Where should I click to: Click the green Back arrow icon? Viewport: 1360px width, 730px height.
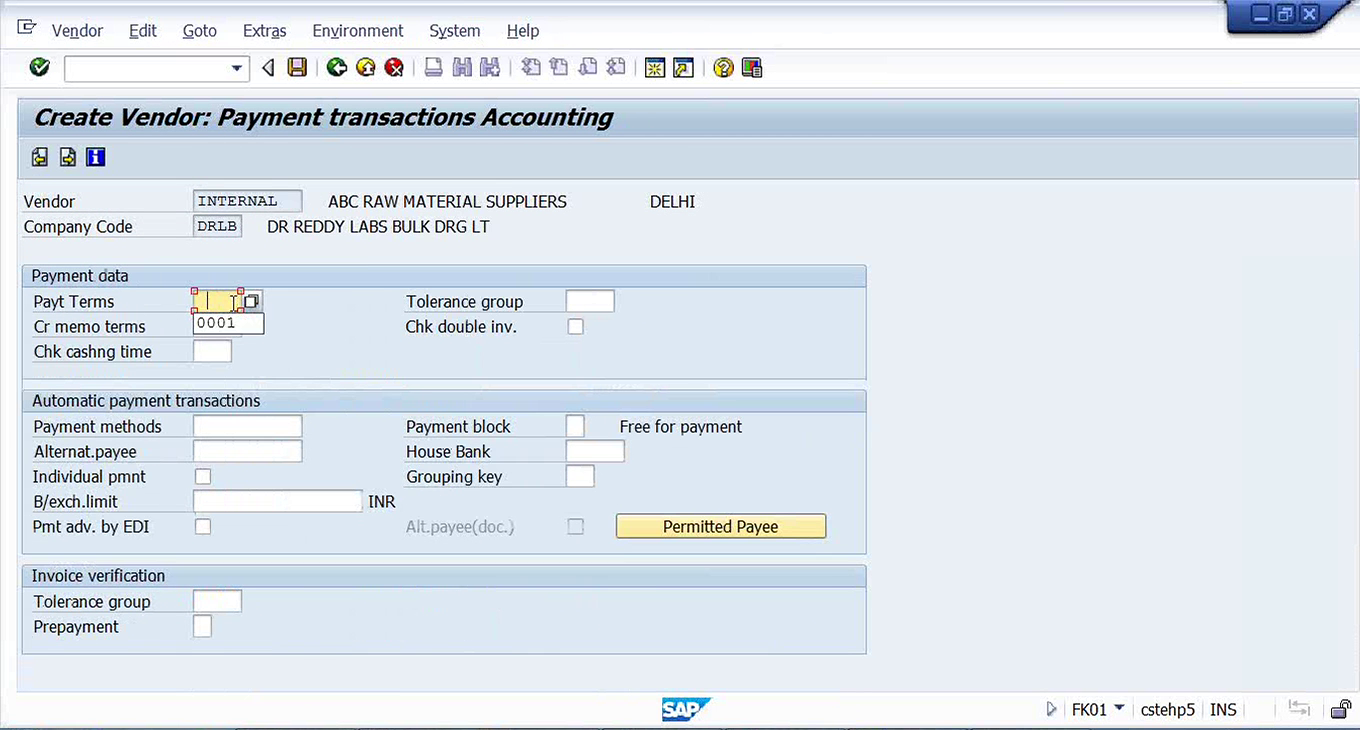[x=337, y=68]
